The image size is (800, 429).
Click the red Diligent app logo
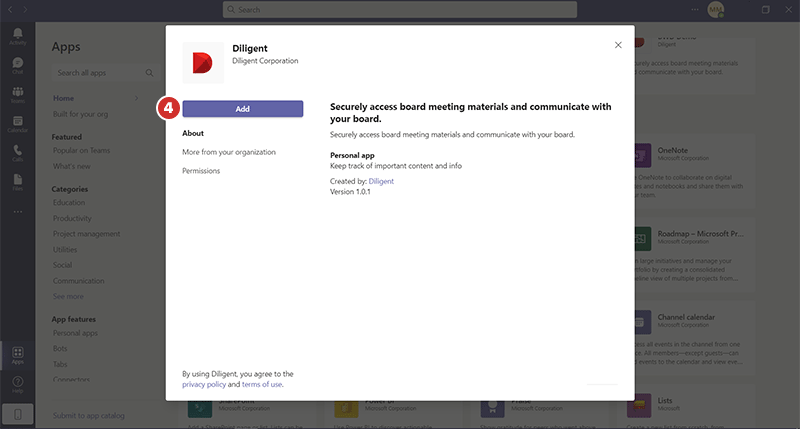(x=202, y=61)
